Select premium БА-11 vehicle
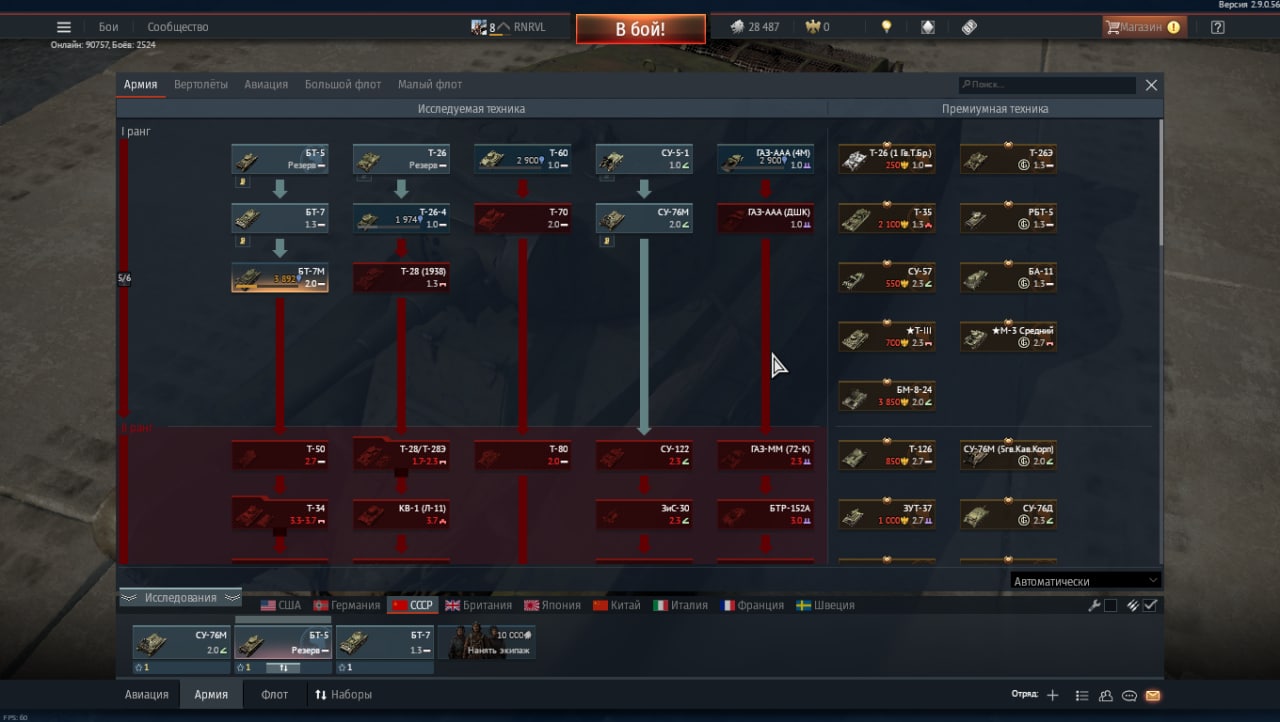 pyautogui.click(x=1009, y=277)
